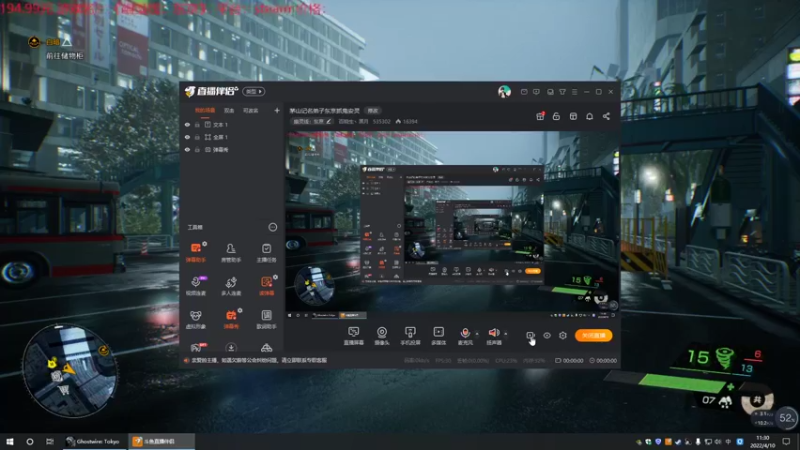Click the recording icon in the bottom toolbar
The width and height of the screenshot is (800, 450).
click(x=530, y=335)
